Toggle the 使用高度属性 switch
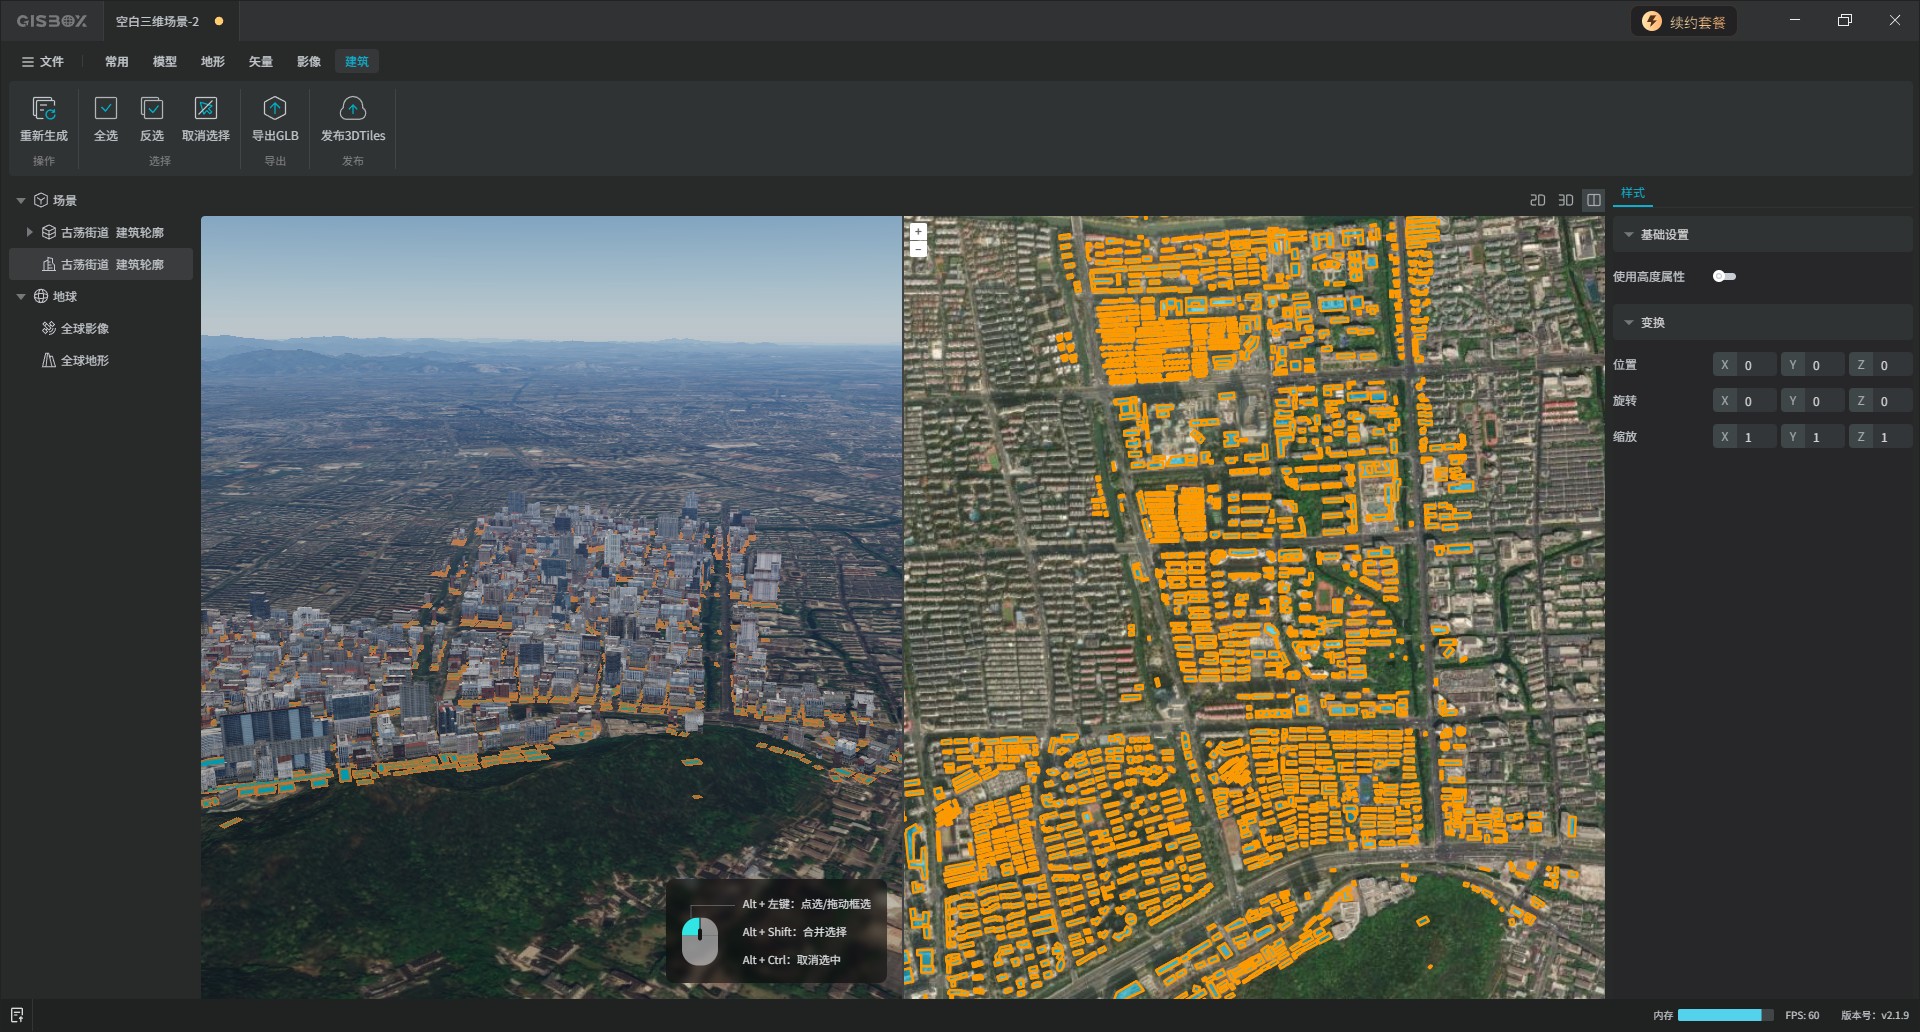Viewport: 1920px width, 1032px height. pos(1724,276)
